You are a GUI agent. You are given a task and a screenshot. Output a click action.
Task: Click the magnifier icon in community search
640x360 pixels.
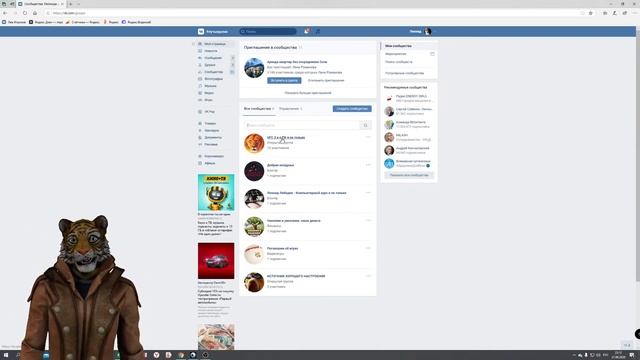[x=366, y=125]
